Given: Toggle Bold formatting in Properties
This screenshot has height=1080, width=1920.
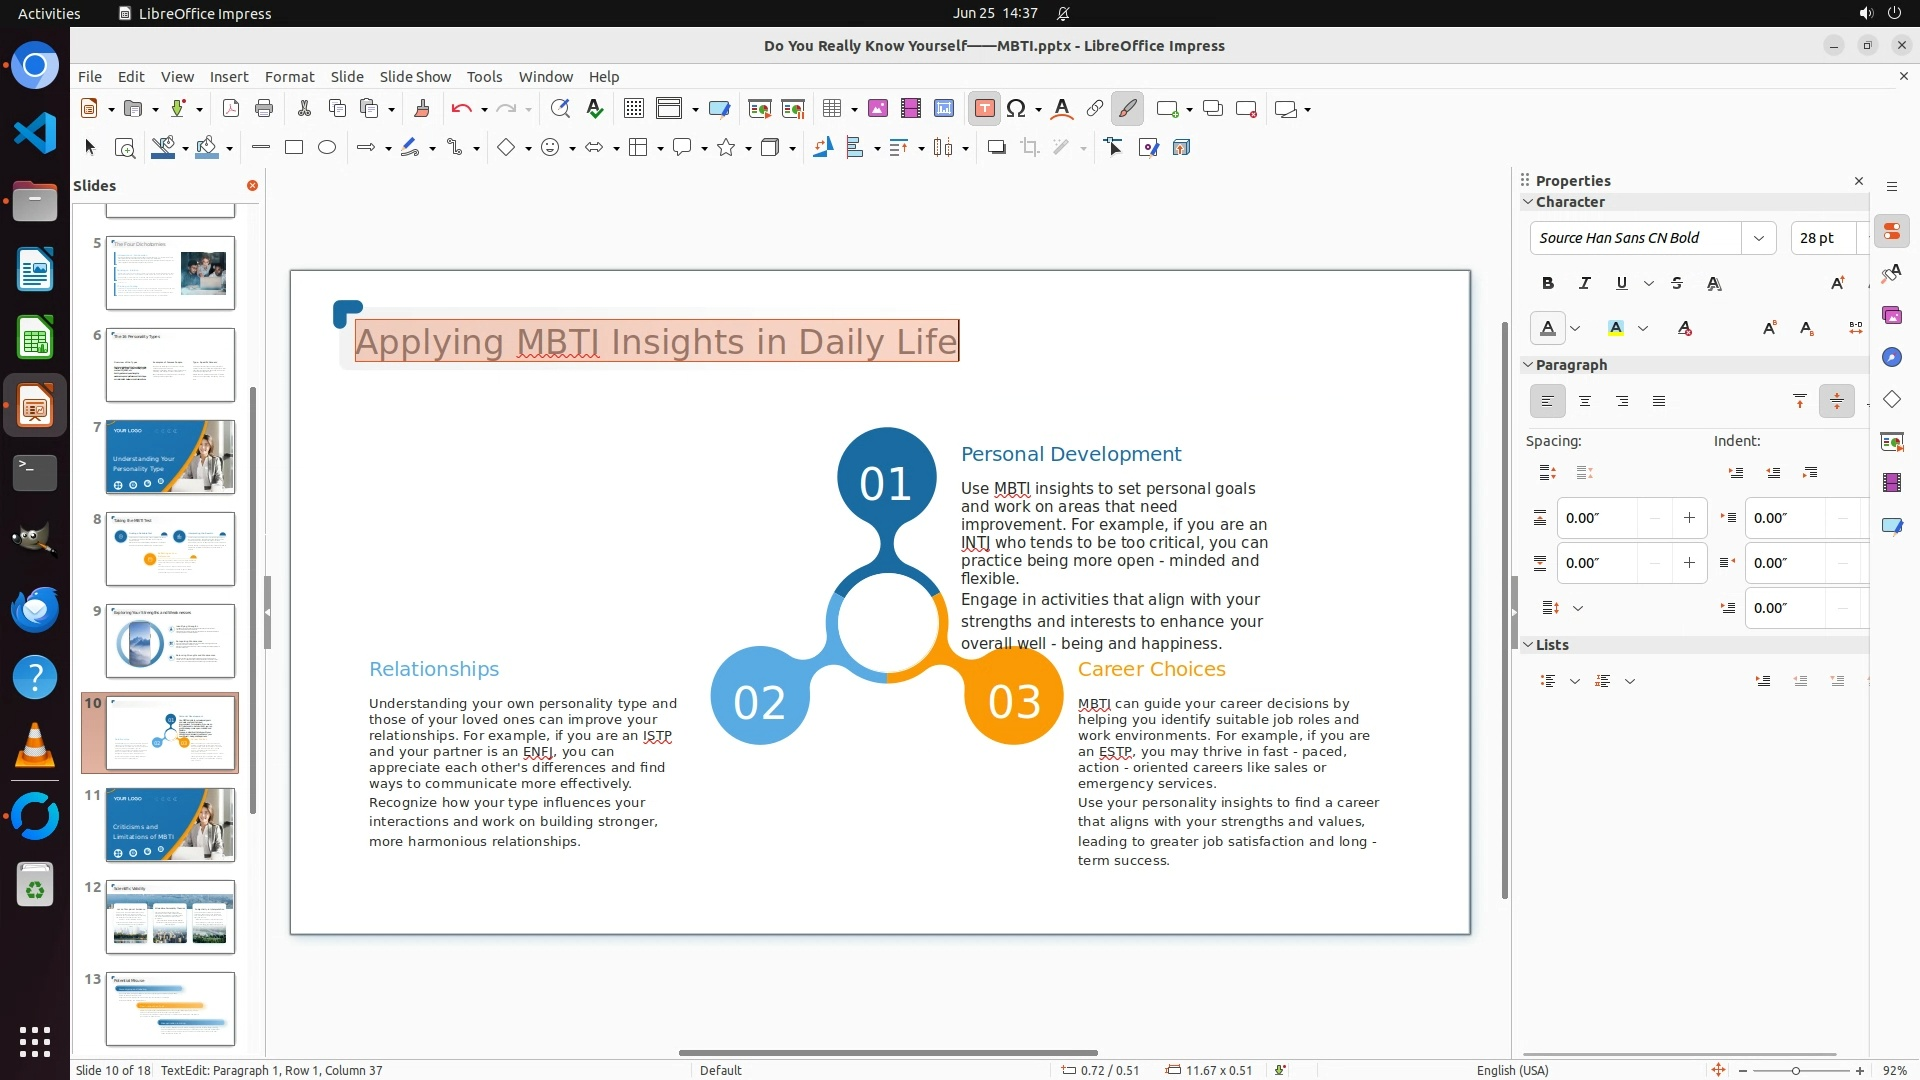Looking at the screenshot, I should (1547, 284).
